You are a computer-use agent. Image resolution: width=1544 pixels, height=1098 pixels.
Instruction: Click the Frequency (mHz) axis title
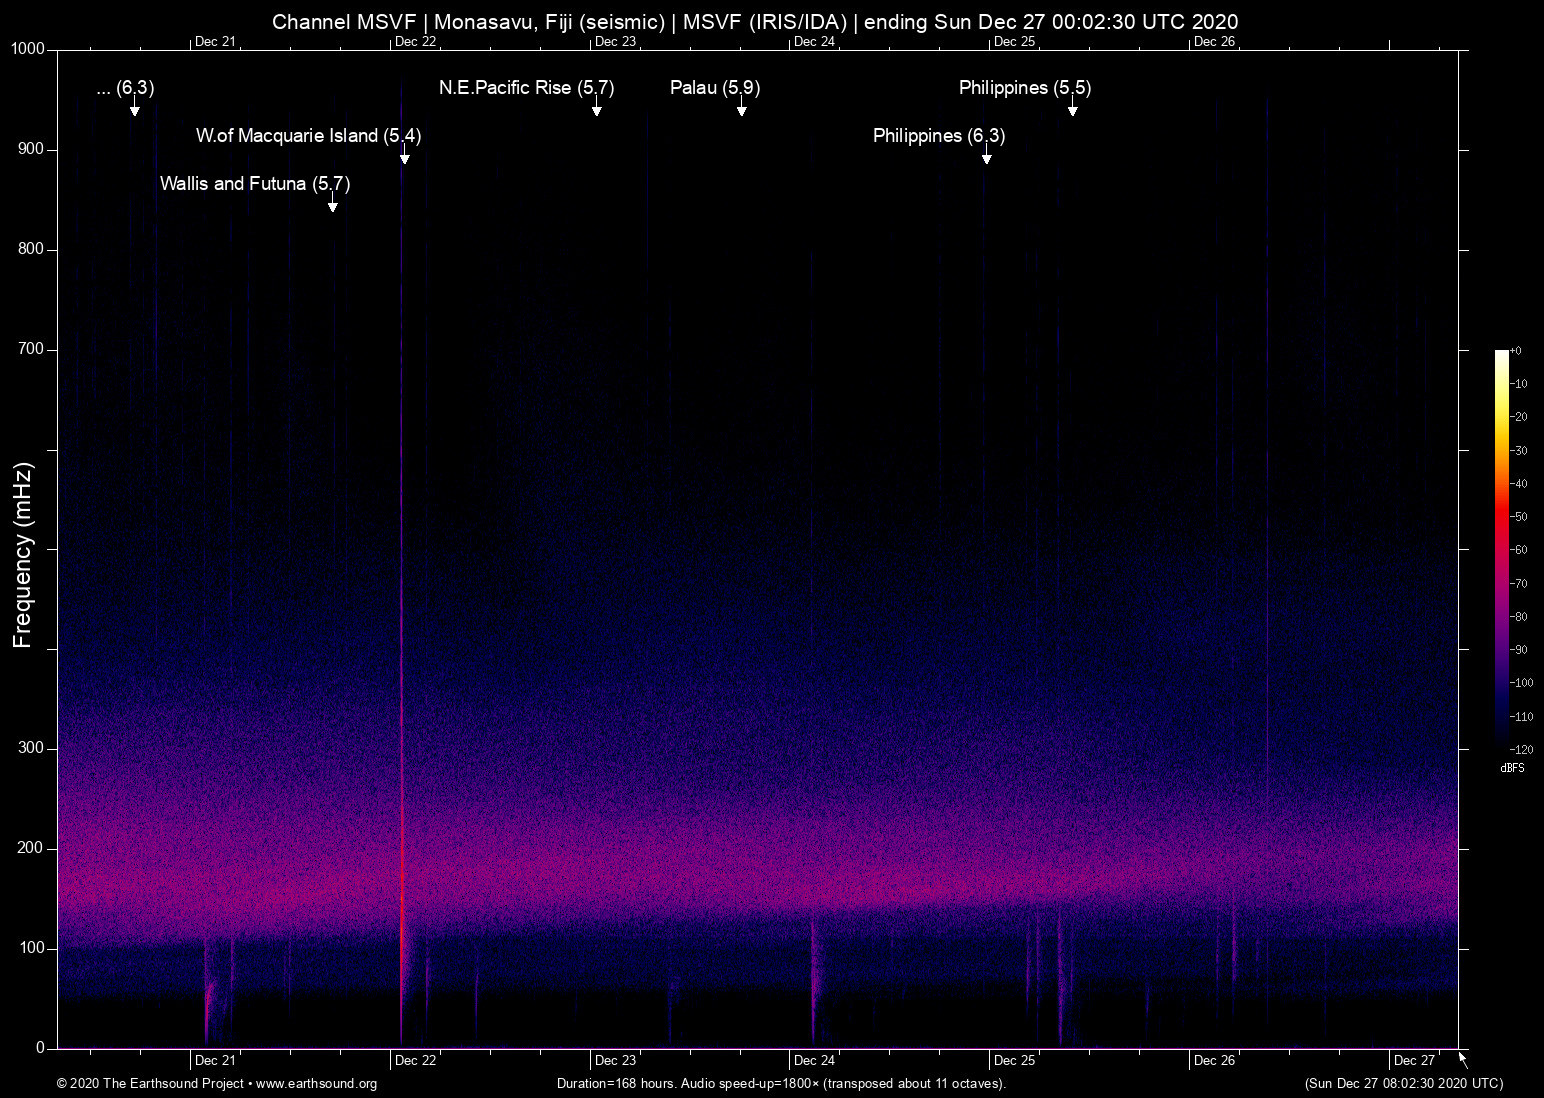click(23, 555)
